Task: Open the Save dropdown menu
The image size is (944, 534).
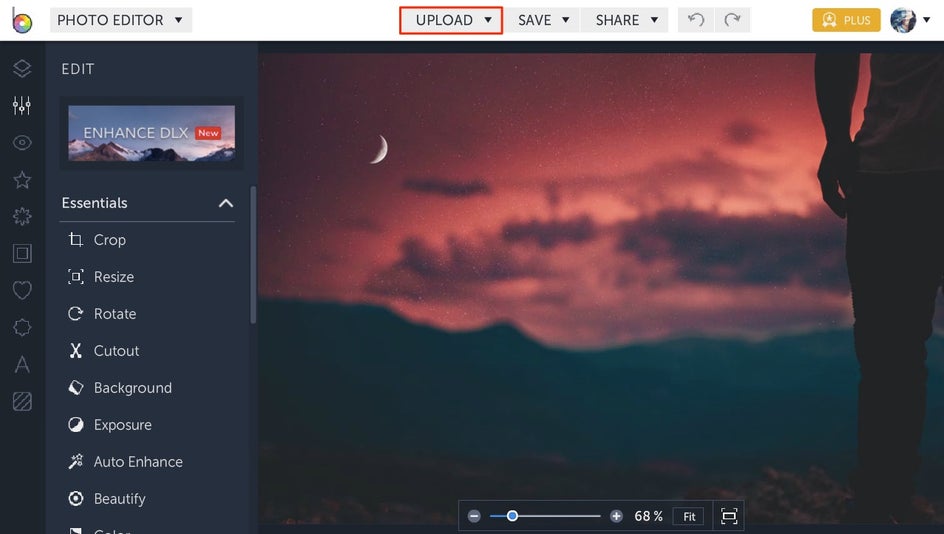Action: [542, 20]
